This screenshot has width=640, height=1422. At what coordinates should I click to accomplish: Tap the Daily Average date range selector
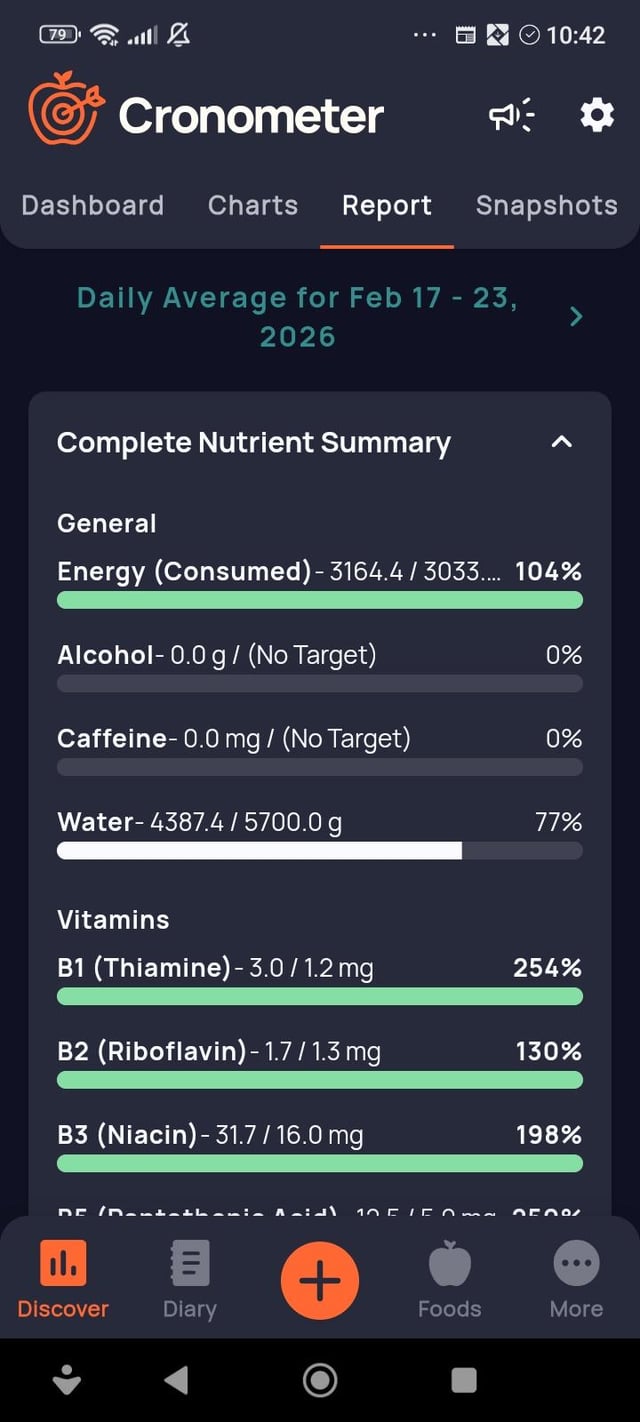click(297, 317)
